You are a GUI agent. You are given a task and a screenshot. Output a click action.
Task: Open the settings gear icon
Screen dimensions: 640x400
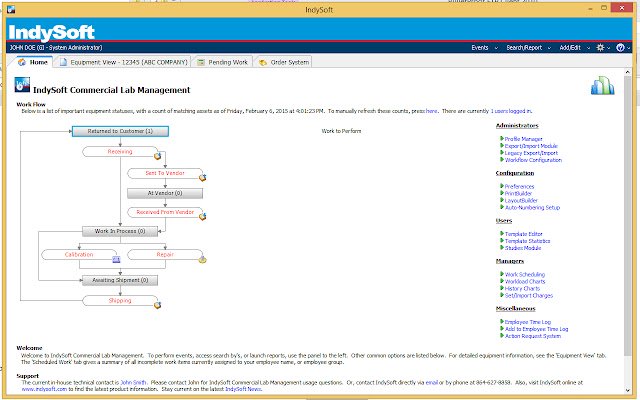coord(600,47)
